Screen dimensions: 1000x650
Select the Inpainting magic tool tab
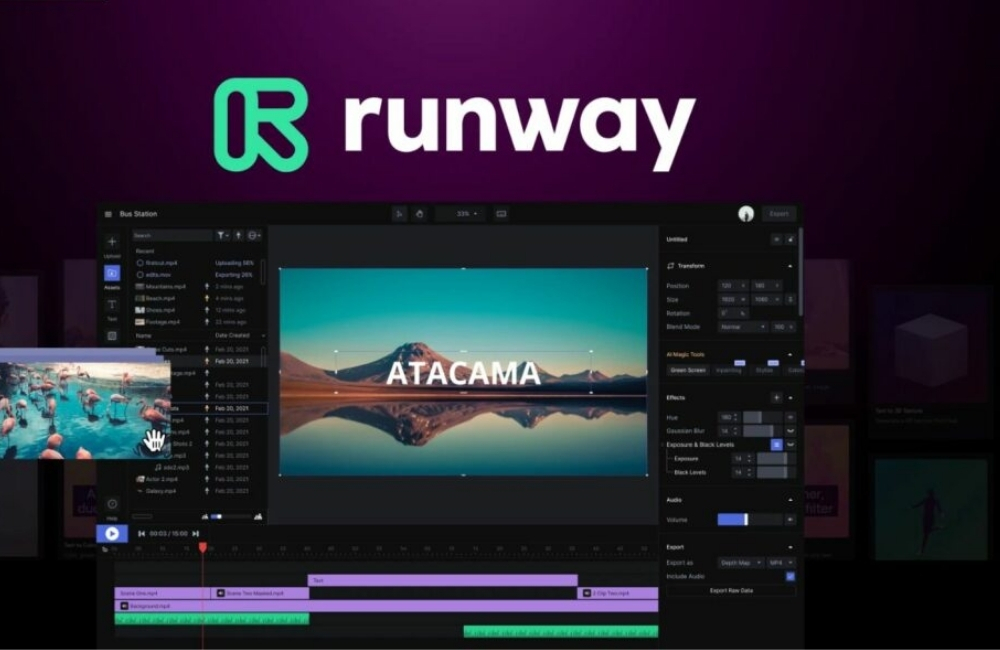[729, 370]
